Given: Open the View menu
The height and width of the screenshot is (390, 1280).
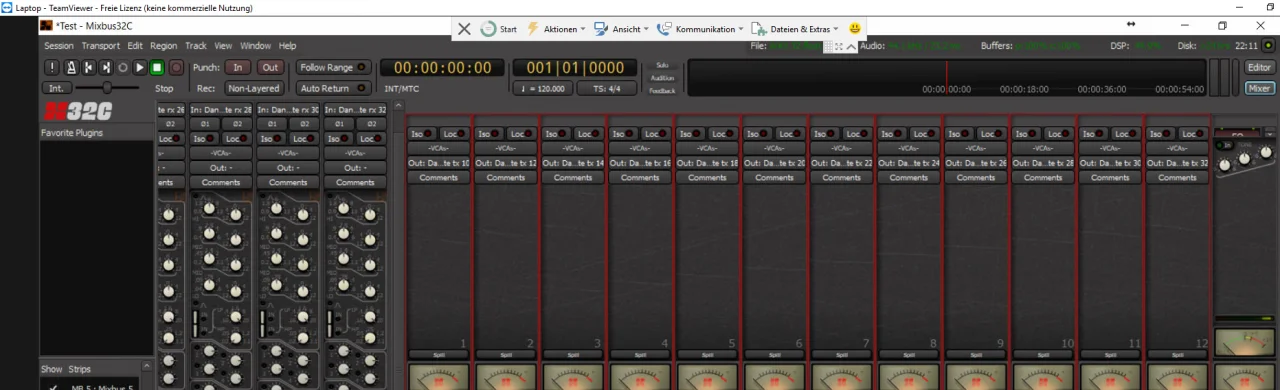Looking at the screenshot, I should (x=223, y=46).
